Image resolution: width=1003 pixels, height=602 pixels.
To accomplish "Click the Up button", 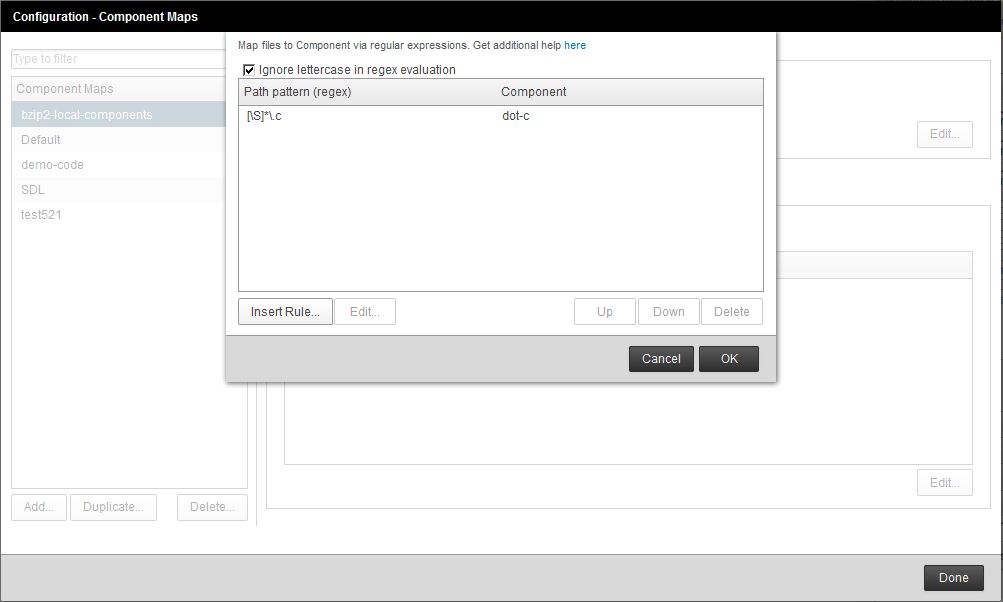I will pos(604,312).
